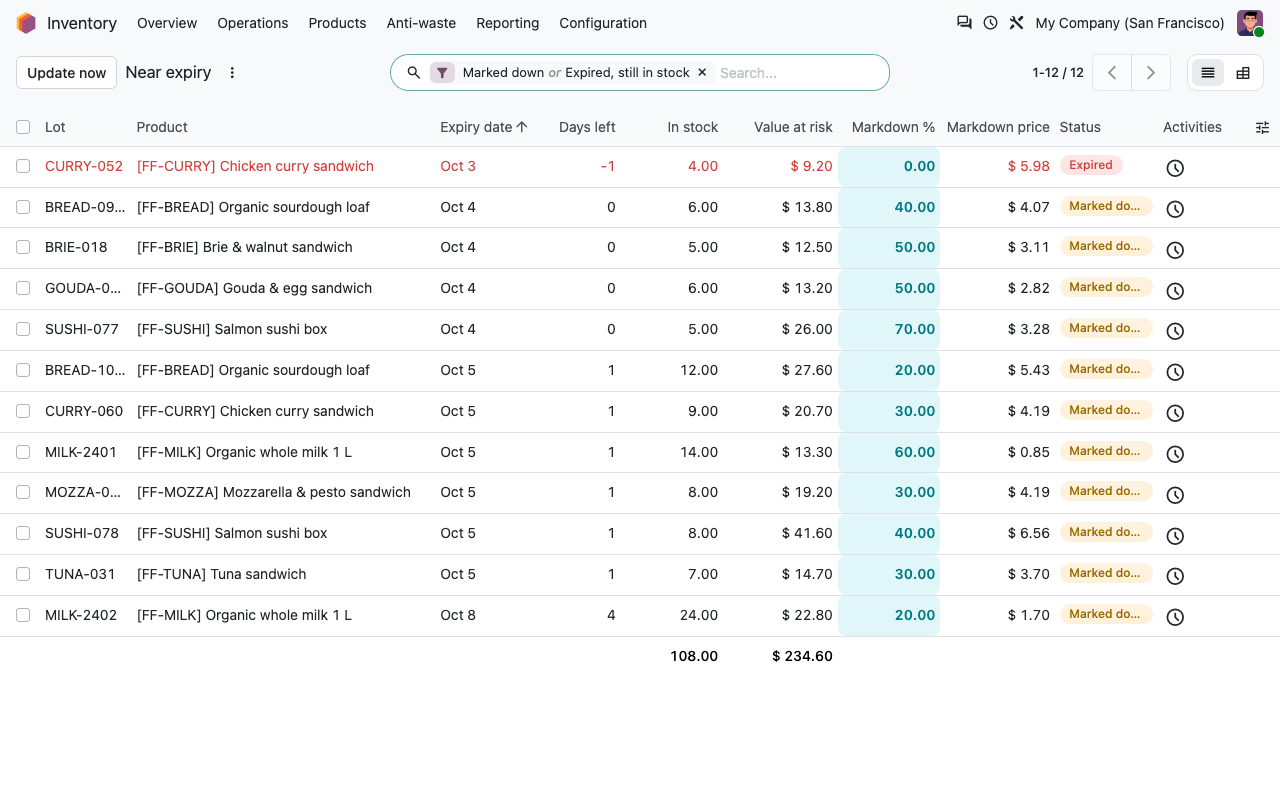Open the Overview menu item
The width and height of the screenshot is (1280, 800).
pos(167,23)
